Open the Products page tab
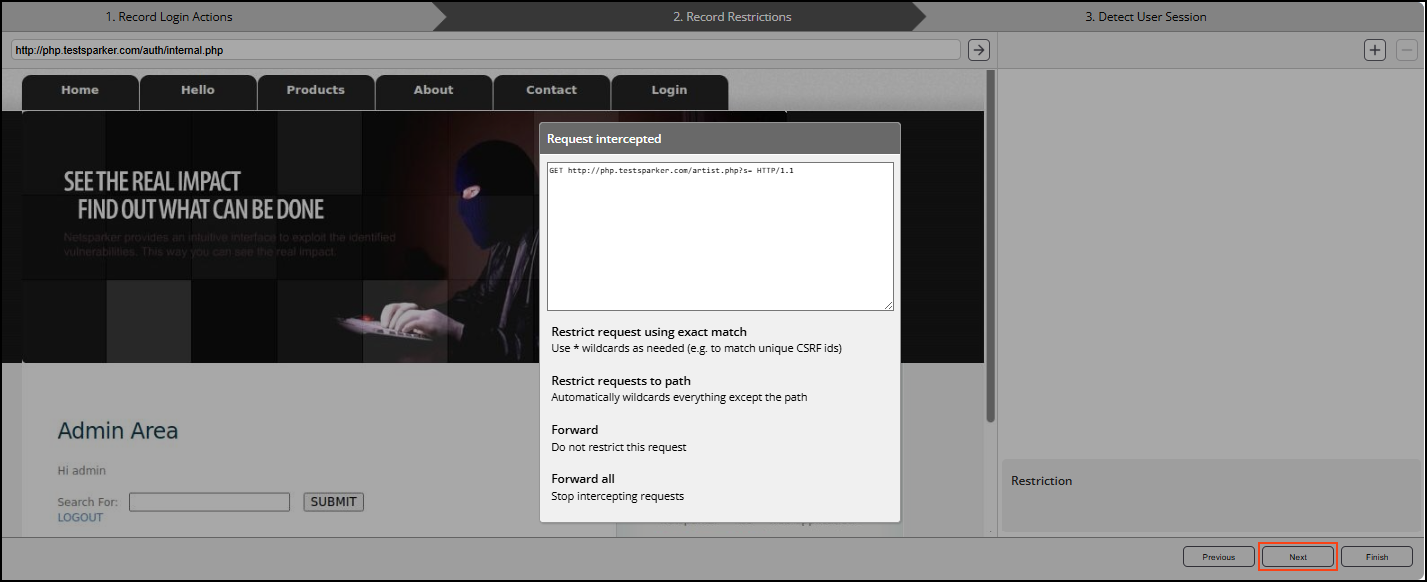Image resolution: width=1427 pixels, height=582 pixels. [315, 90]
